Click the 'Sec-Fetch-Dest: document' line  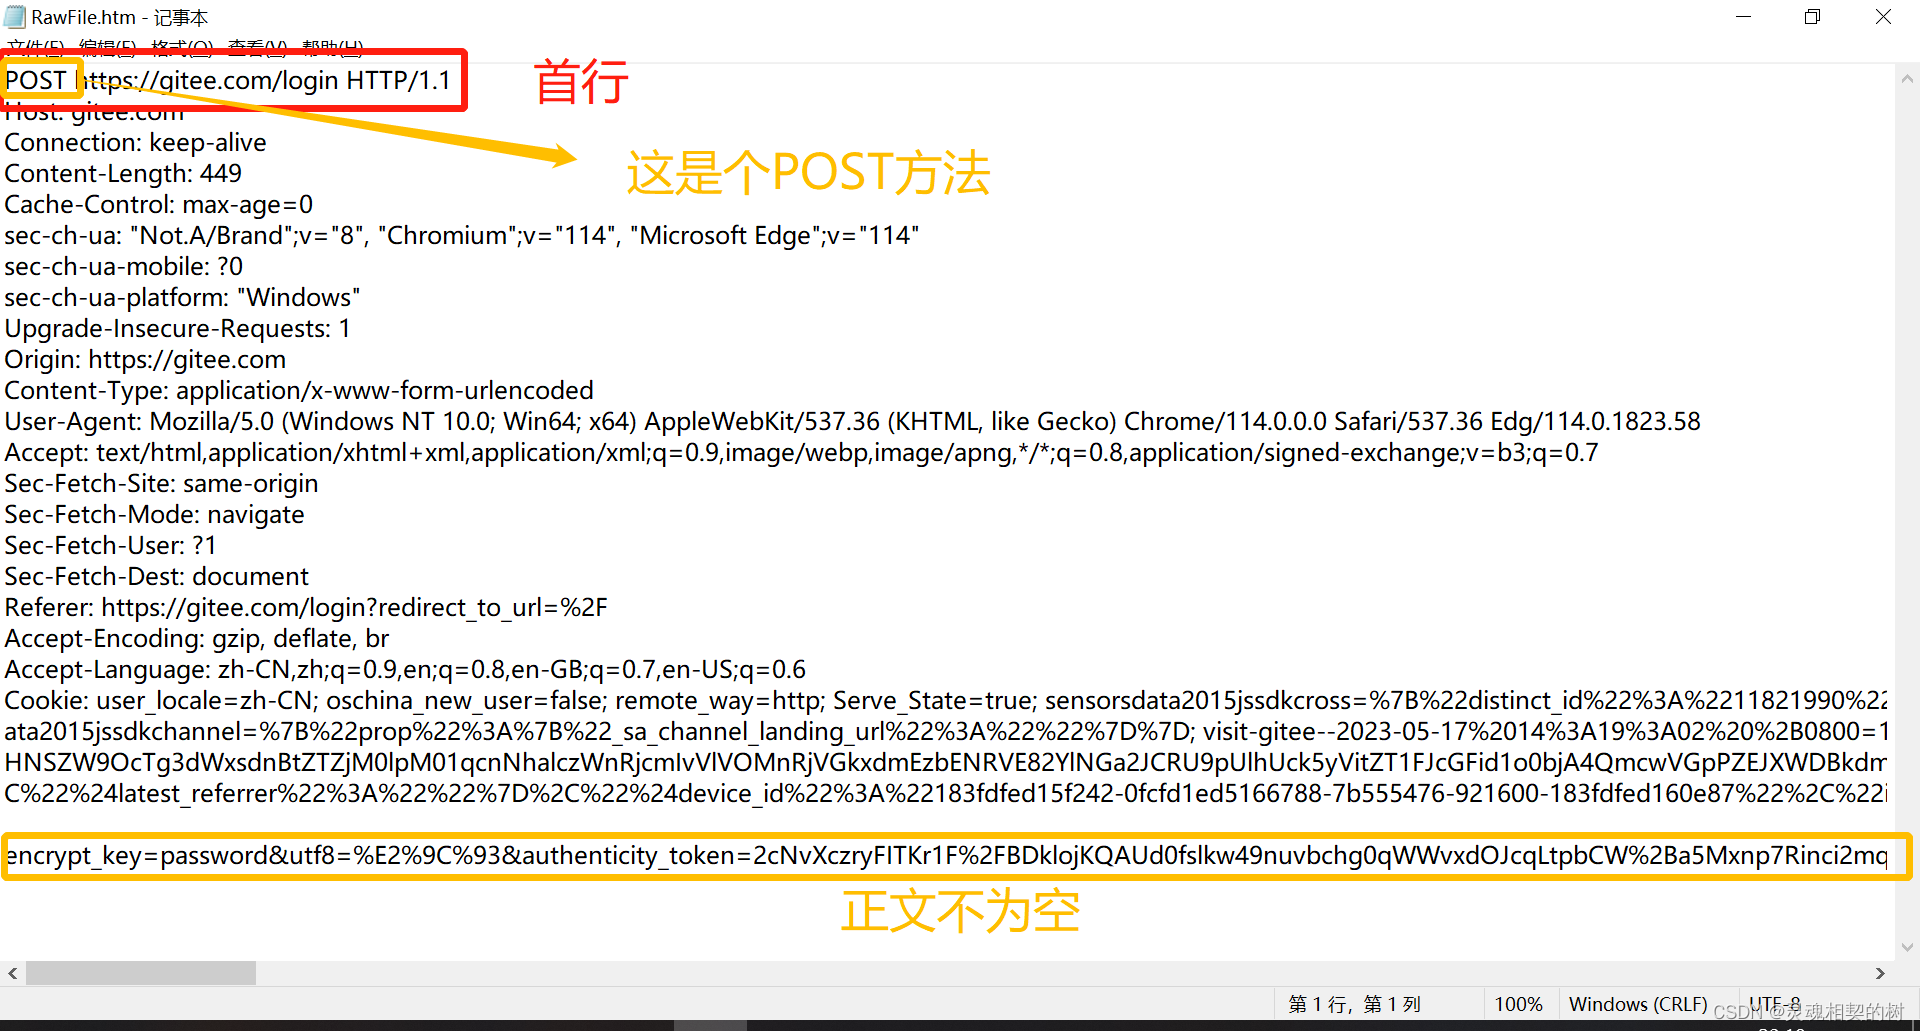click(x=156, y=576)
